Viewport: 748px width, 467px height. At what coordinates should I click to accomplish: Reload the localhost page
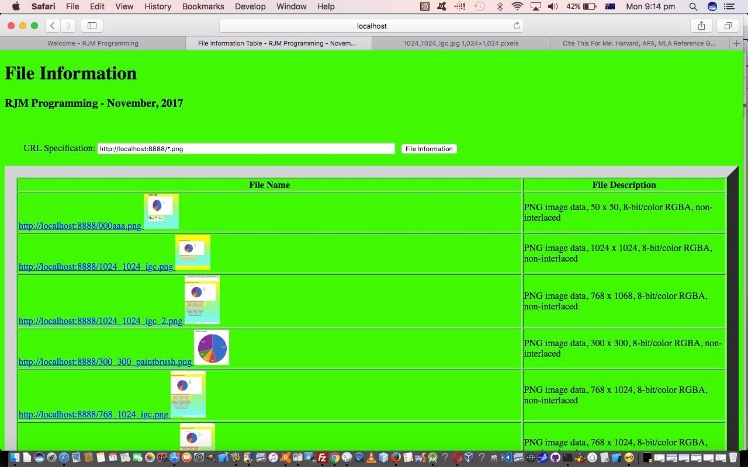pos(517,26)
